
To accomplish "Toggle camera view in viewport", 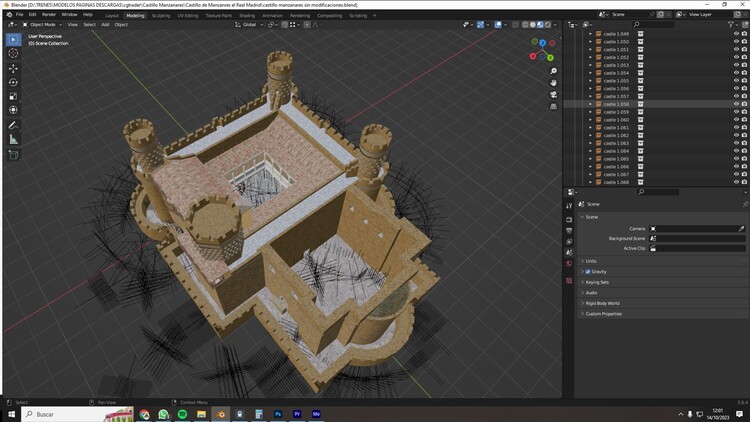I will pos(553,94).
